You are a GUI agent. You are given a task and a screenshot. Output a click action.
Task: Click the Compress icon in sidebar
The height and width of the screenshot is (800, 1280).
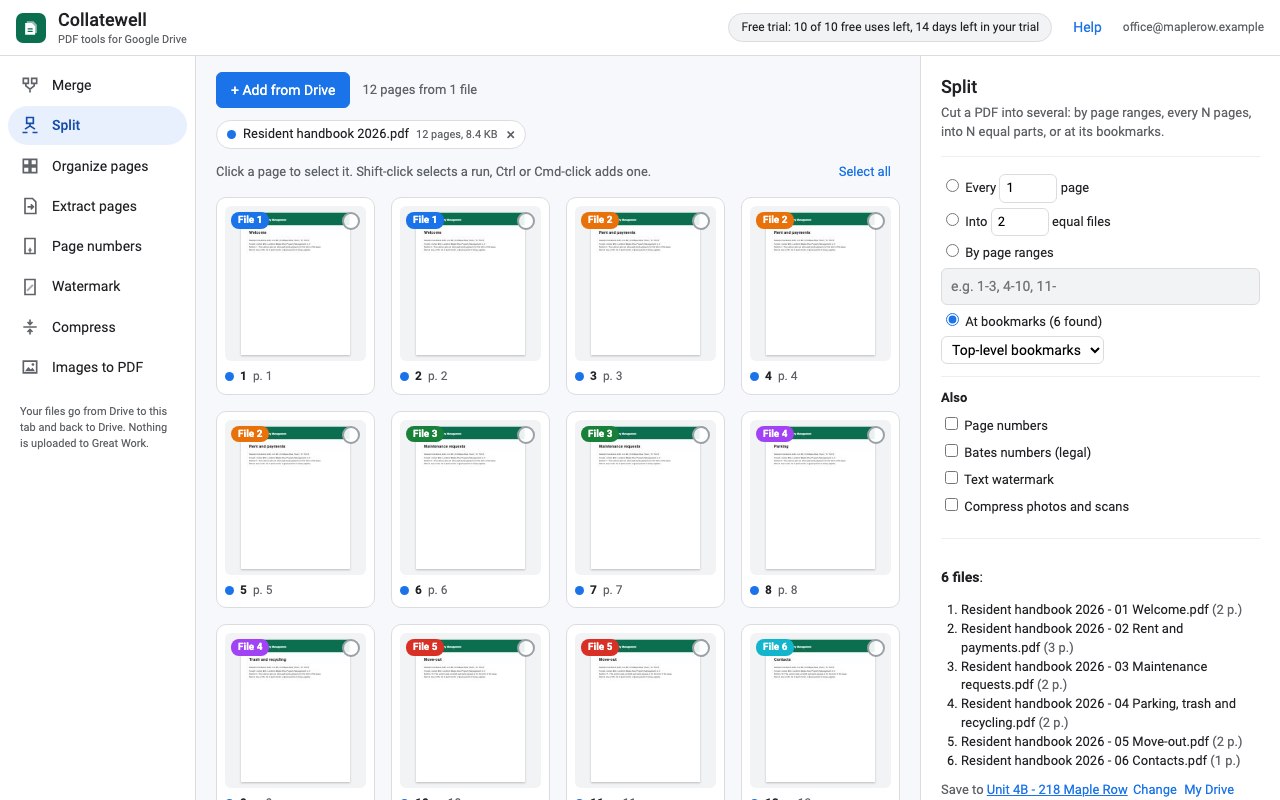pos(30,327)
